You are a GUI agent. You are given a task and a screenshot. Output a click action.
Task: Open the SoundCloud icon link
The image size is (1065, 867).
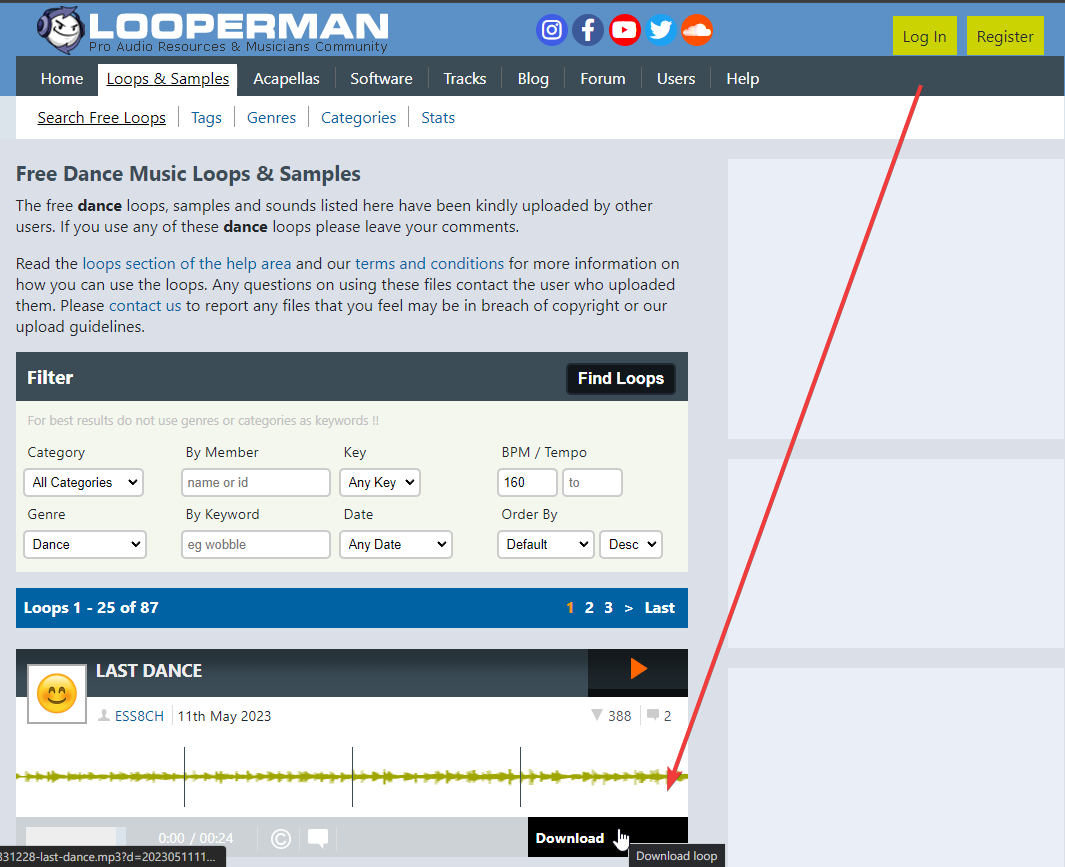[x=697, y=31]
